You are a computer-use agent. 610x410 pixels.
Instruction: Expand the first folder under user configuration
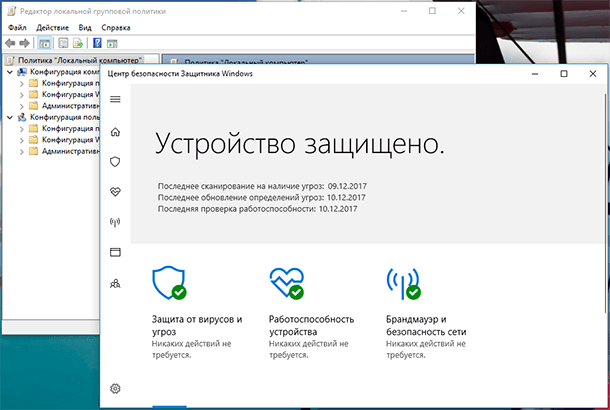(22, 129)
